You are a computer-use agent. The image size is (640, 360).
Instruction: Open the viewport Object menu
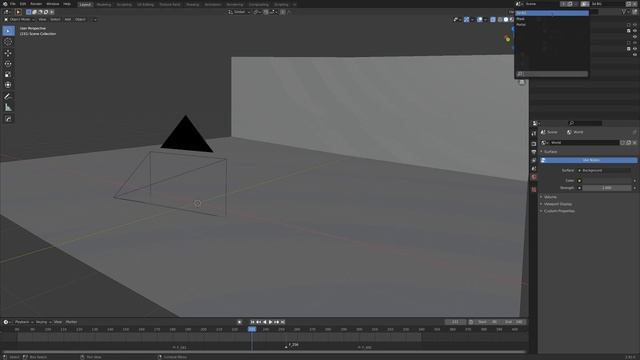[x=80, y=19]
